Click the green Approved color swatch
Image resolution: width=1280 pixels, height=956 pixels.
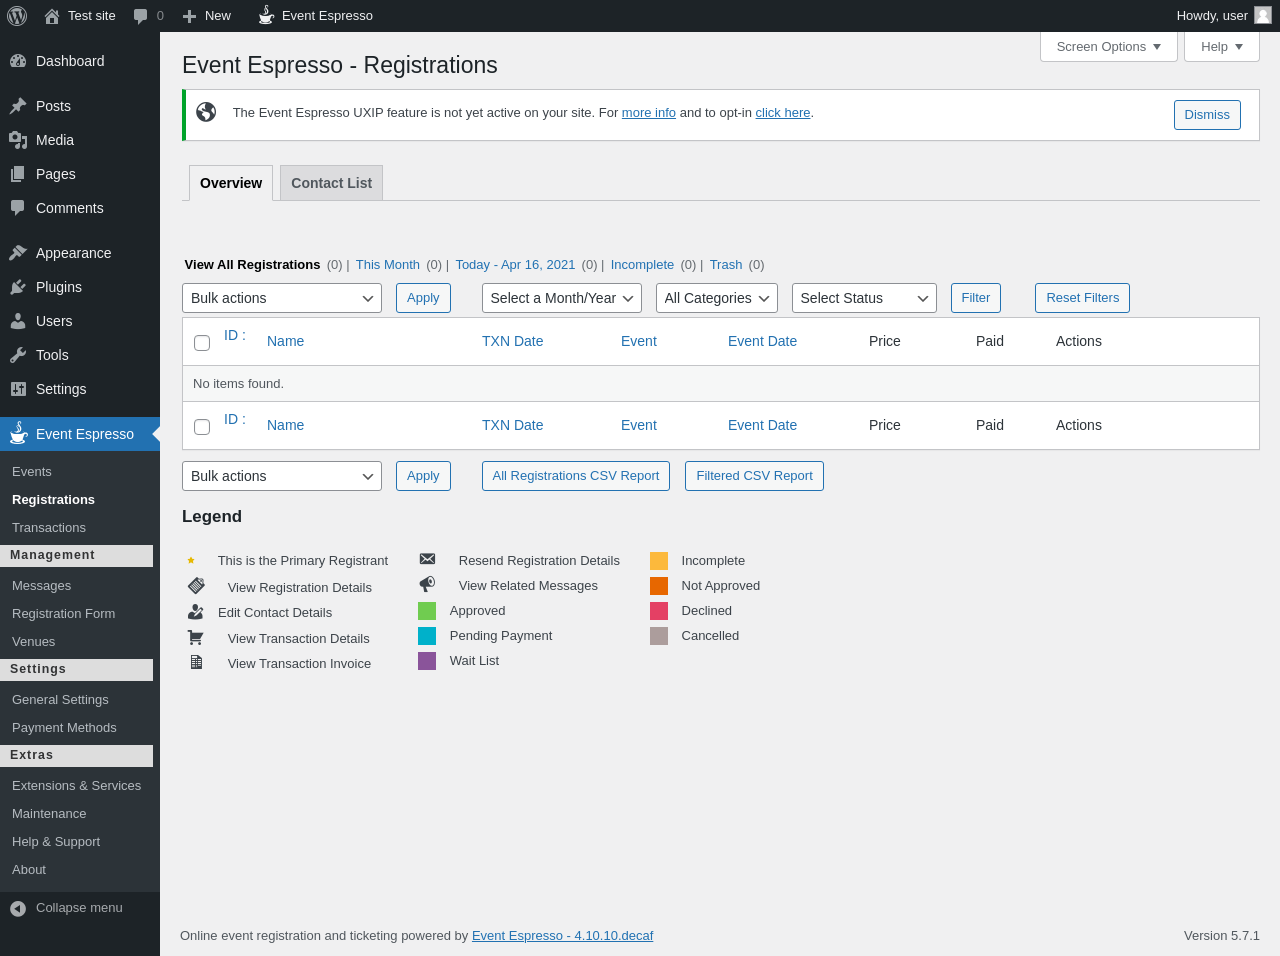(x=427, y=611)
